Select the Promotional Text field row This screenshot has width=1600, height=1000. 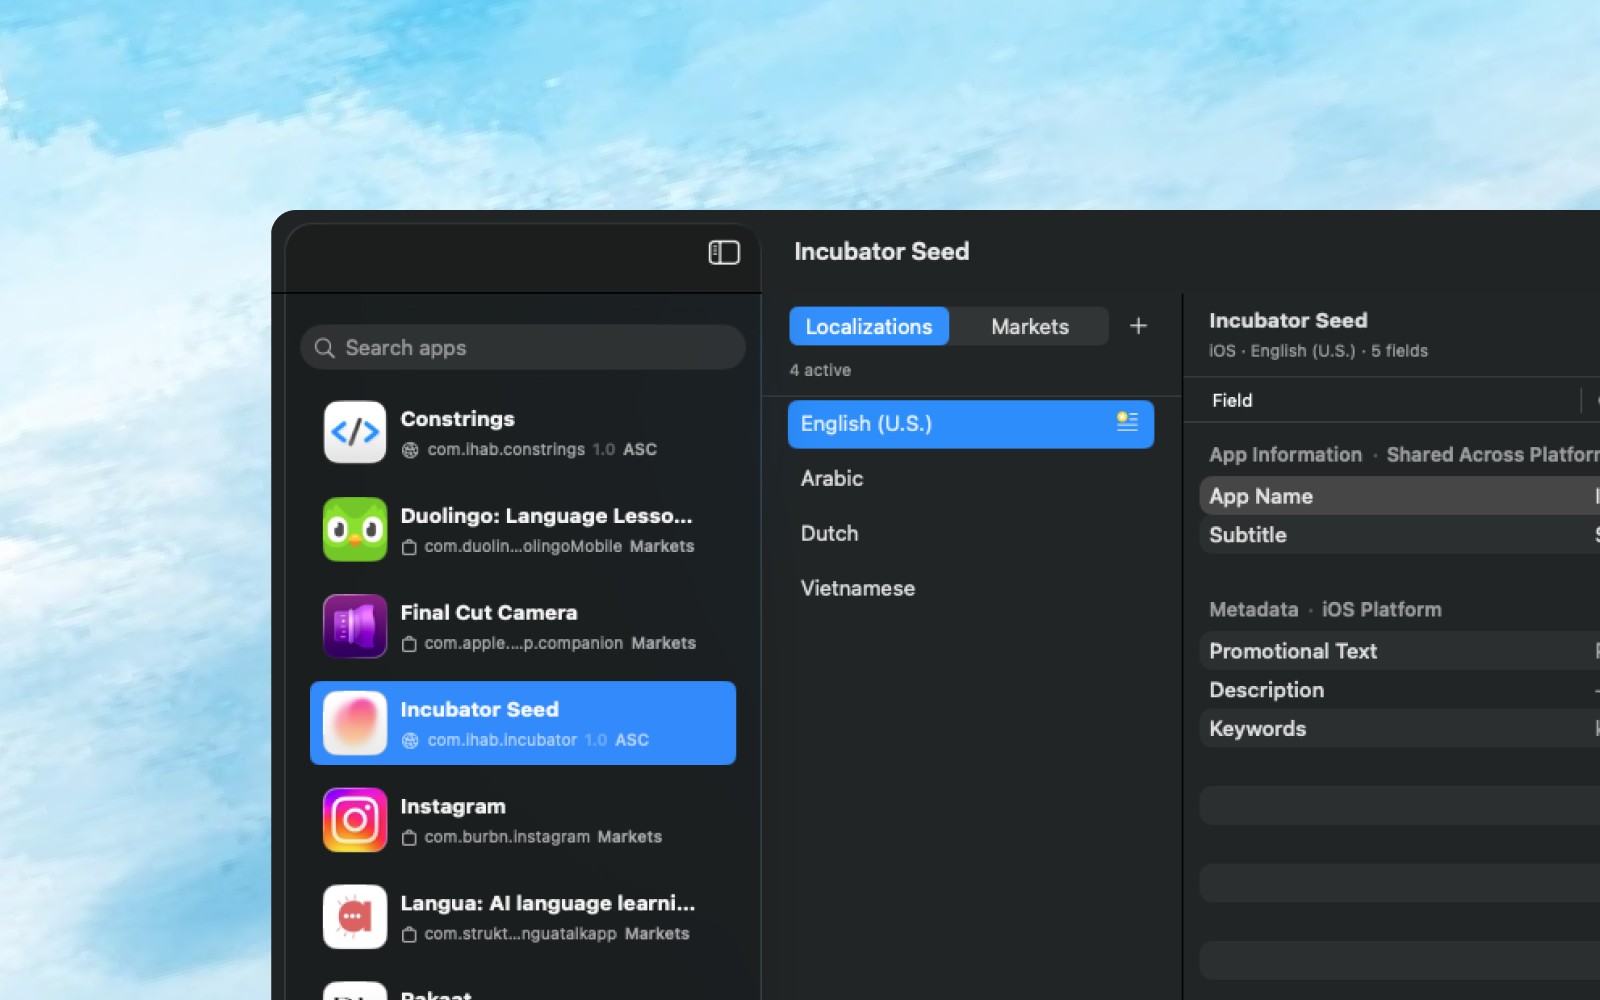tap(1400, 651)
